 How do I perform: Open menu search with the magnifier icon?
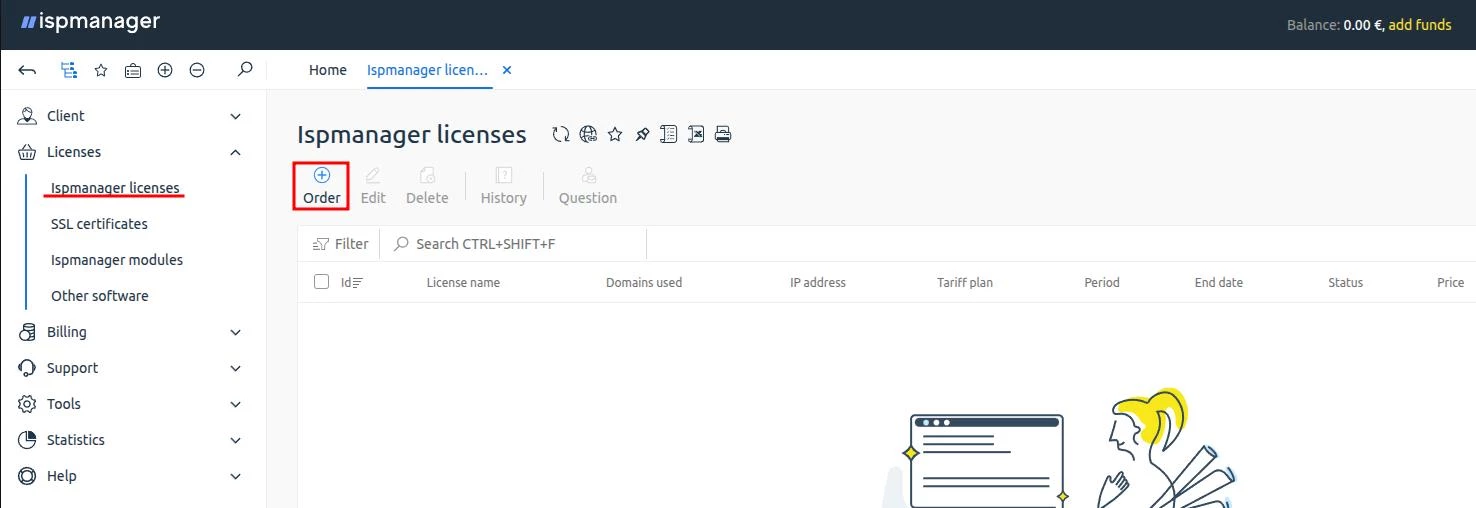(245, 70)
